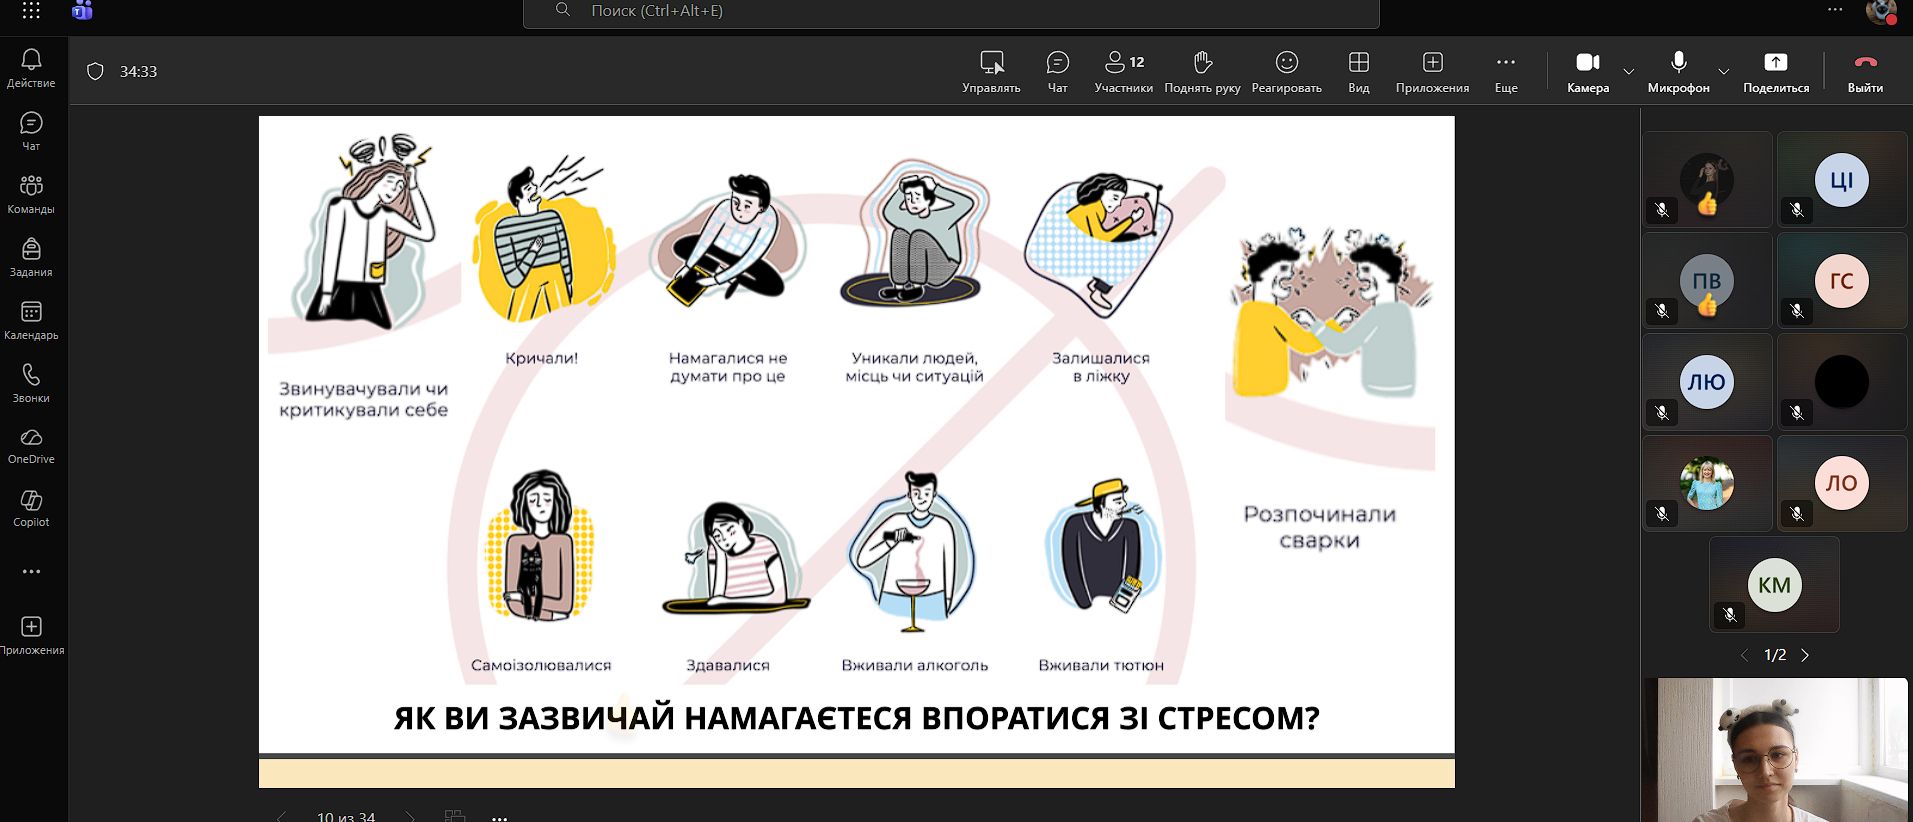Open Assignments in left sidebar

[x=31, y=257]
